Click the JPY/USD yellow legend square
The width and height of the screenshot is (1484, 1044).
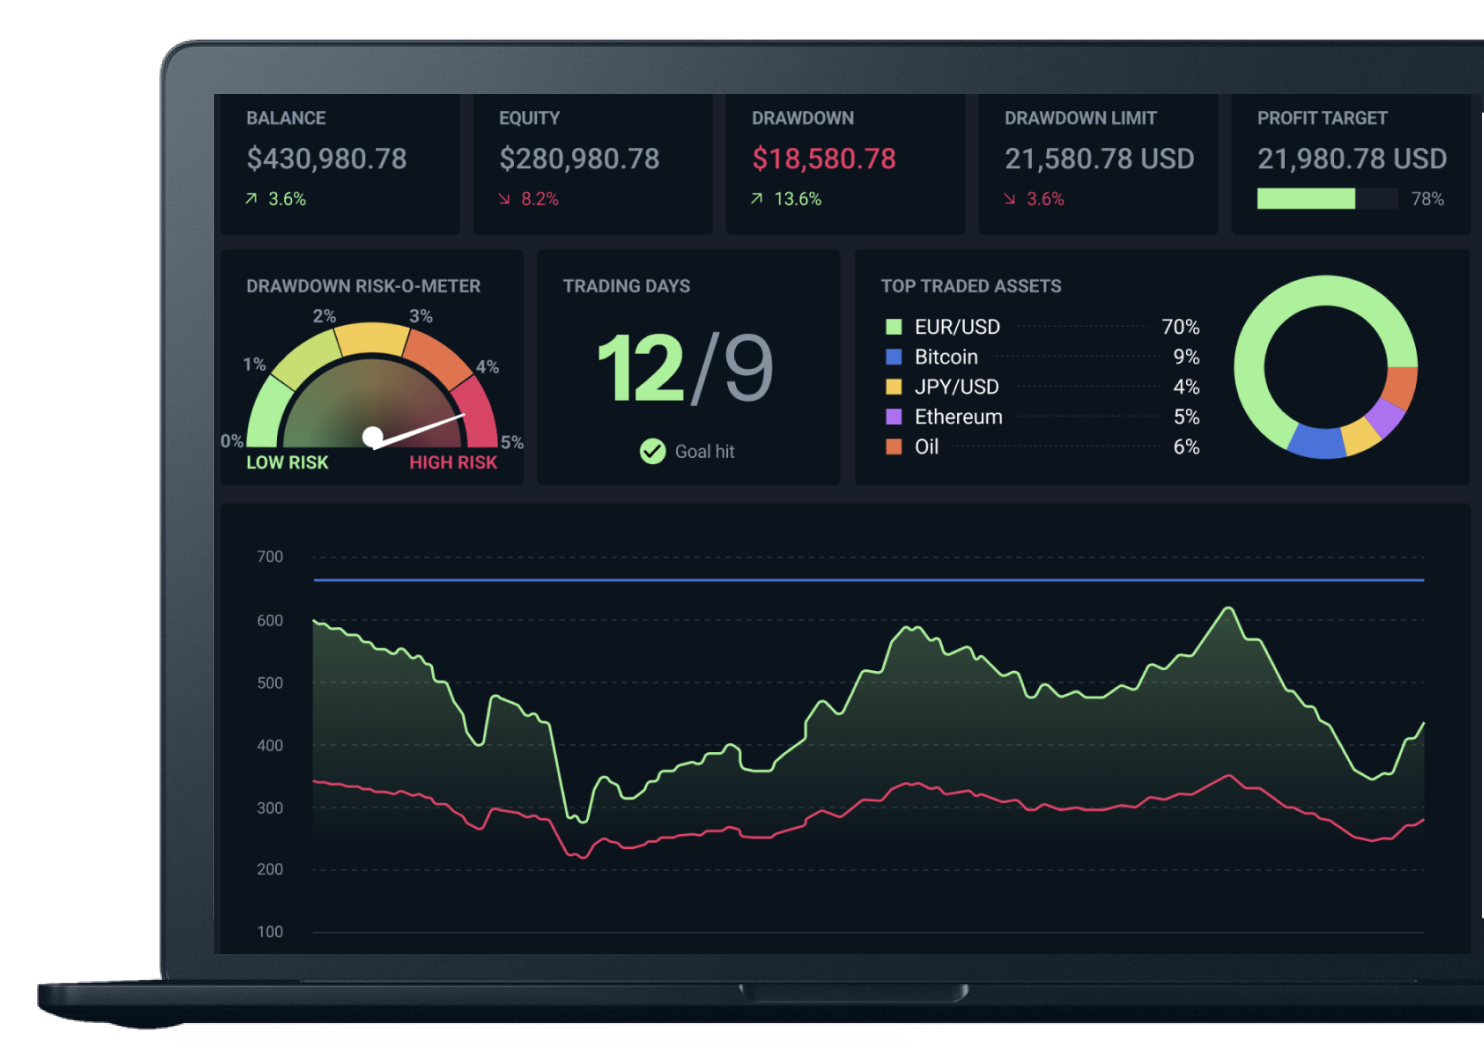click(x=894, y=387)
